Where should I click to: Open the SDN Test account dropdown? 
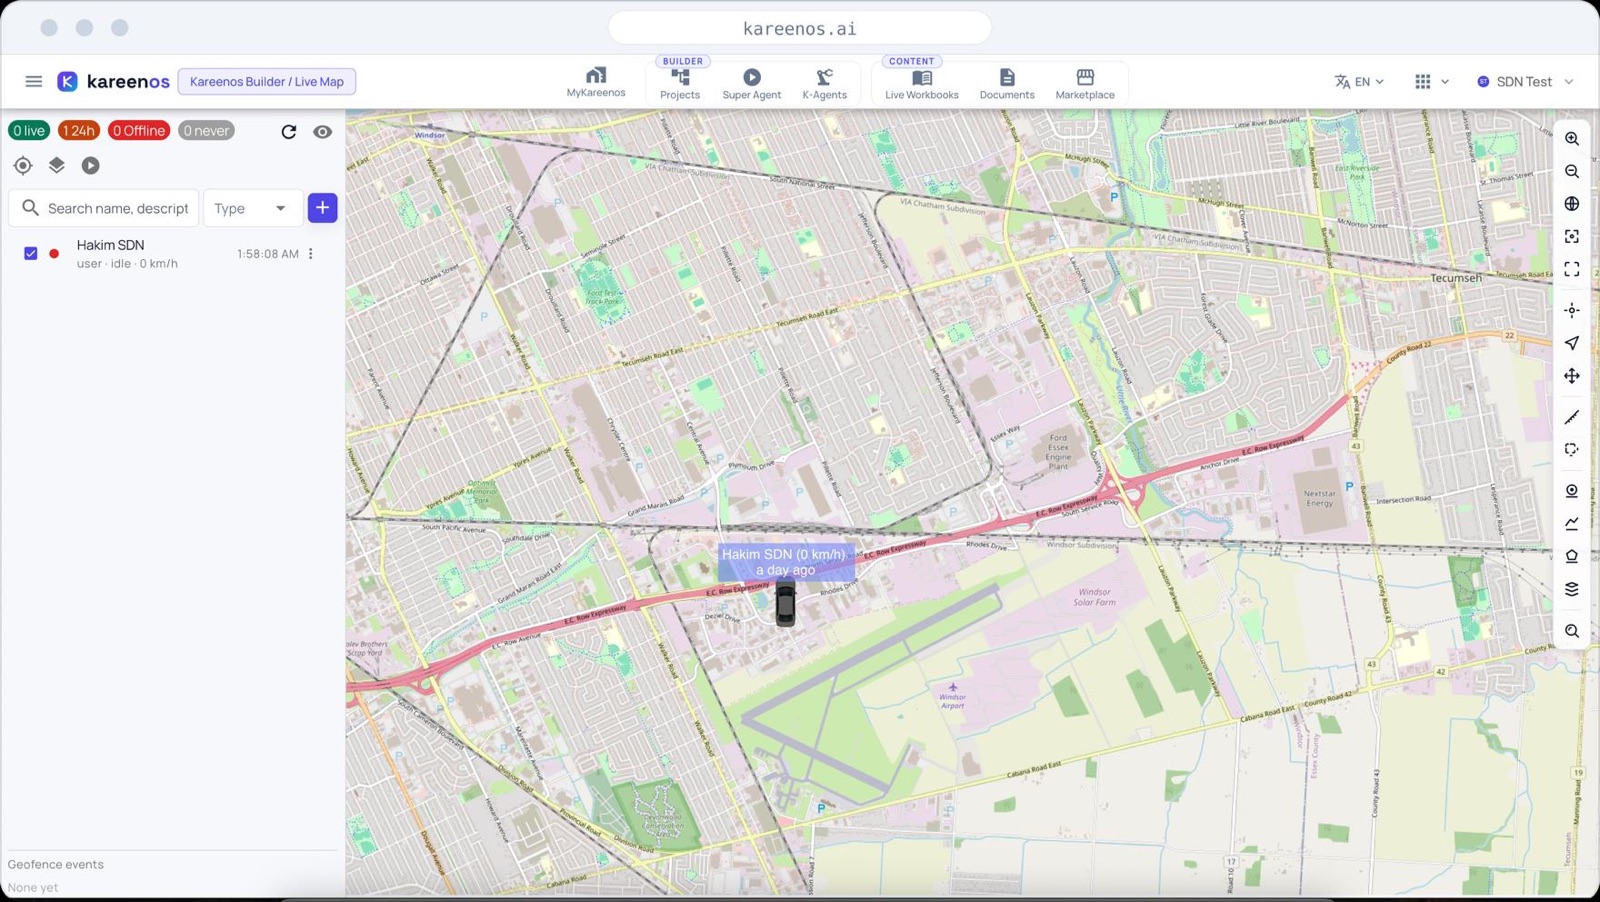click(x=1525, y=82)
